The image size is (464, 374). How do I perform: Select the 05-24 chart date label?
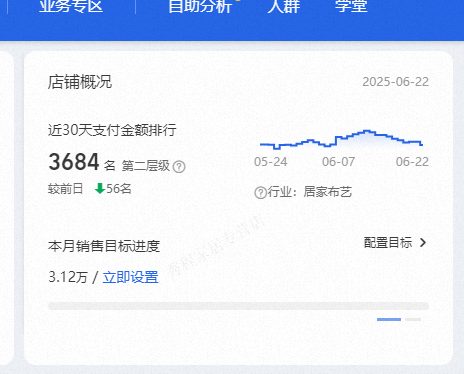click(x=270, y=162)
